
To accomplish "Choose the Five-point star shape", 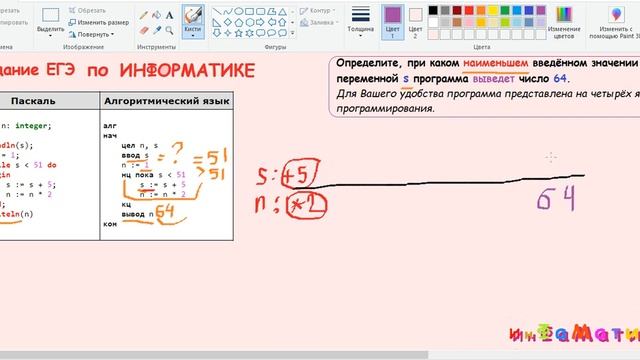I will point(239,33).
